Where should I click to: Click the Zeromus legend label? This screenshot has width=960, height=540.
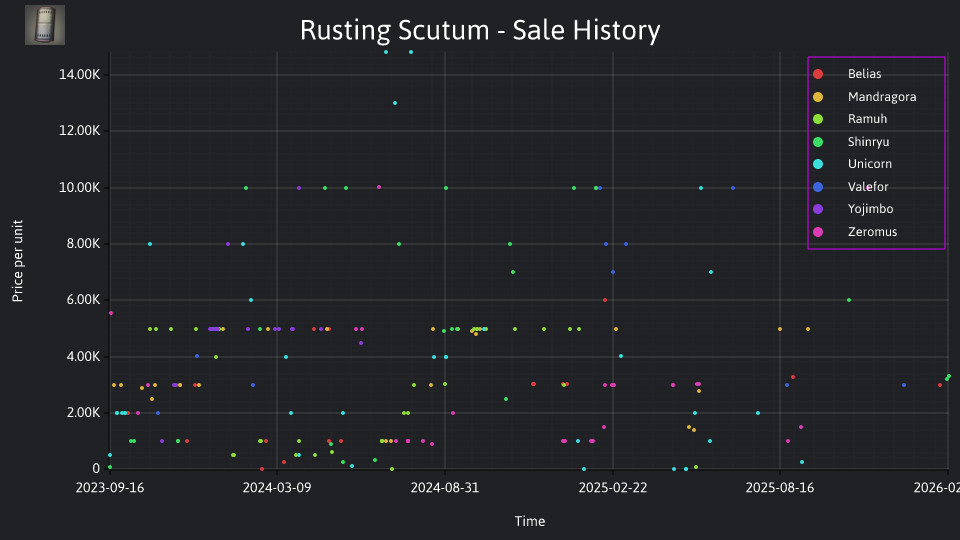pos(872,232)
